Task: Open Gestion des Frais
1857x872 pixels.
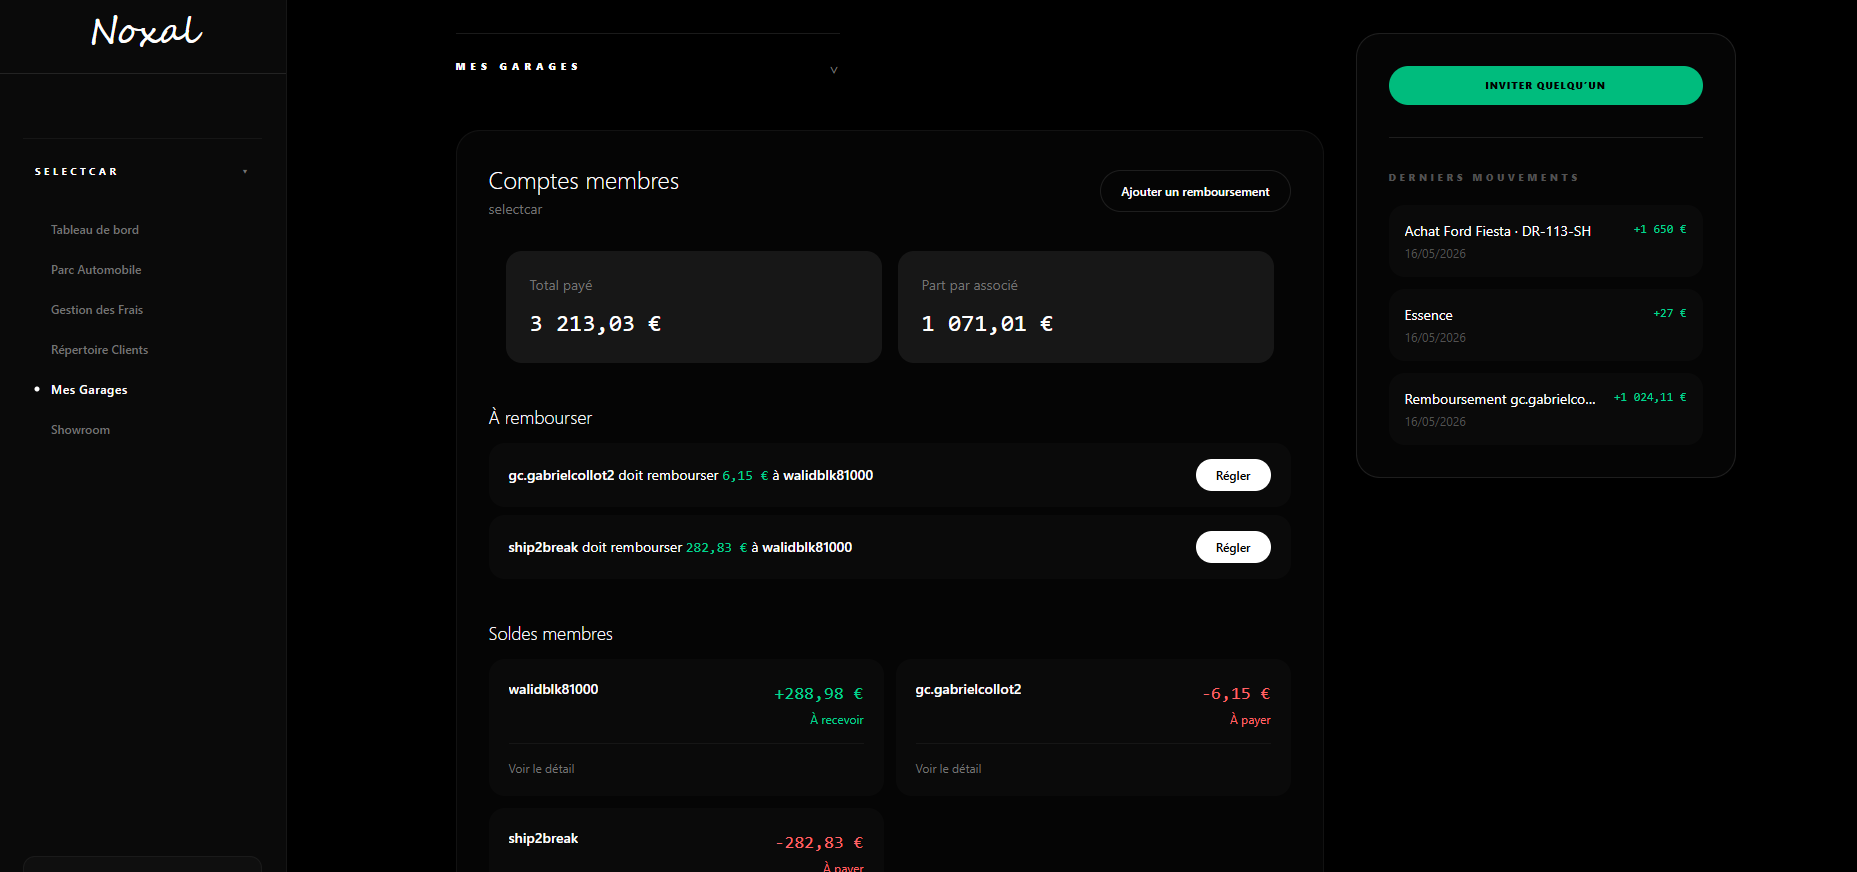Action: point(97,310)
